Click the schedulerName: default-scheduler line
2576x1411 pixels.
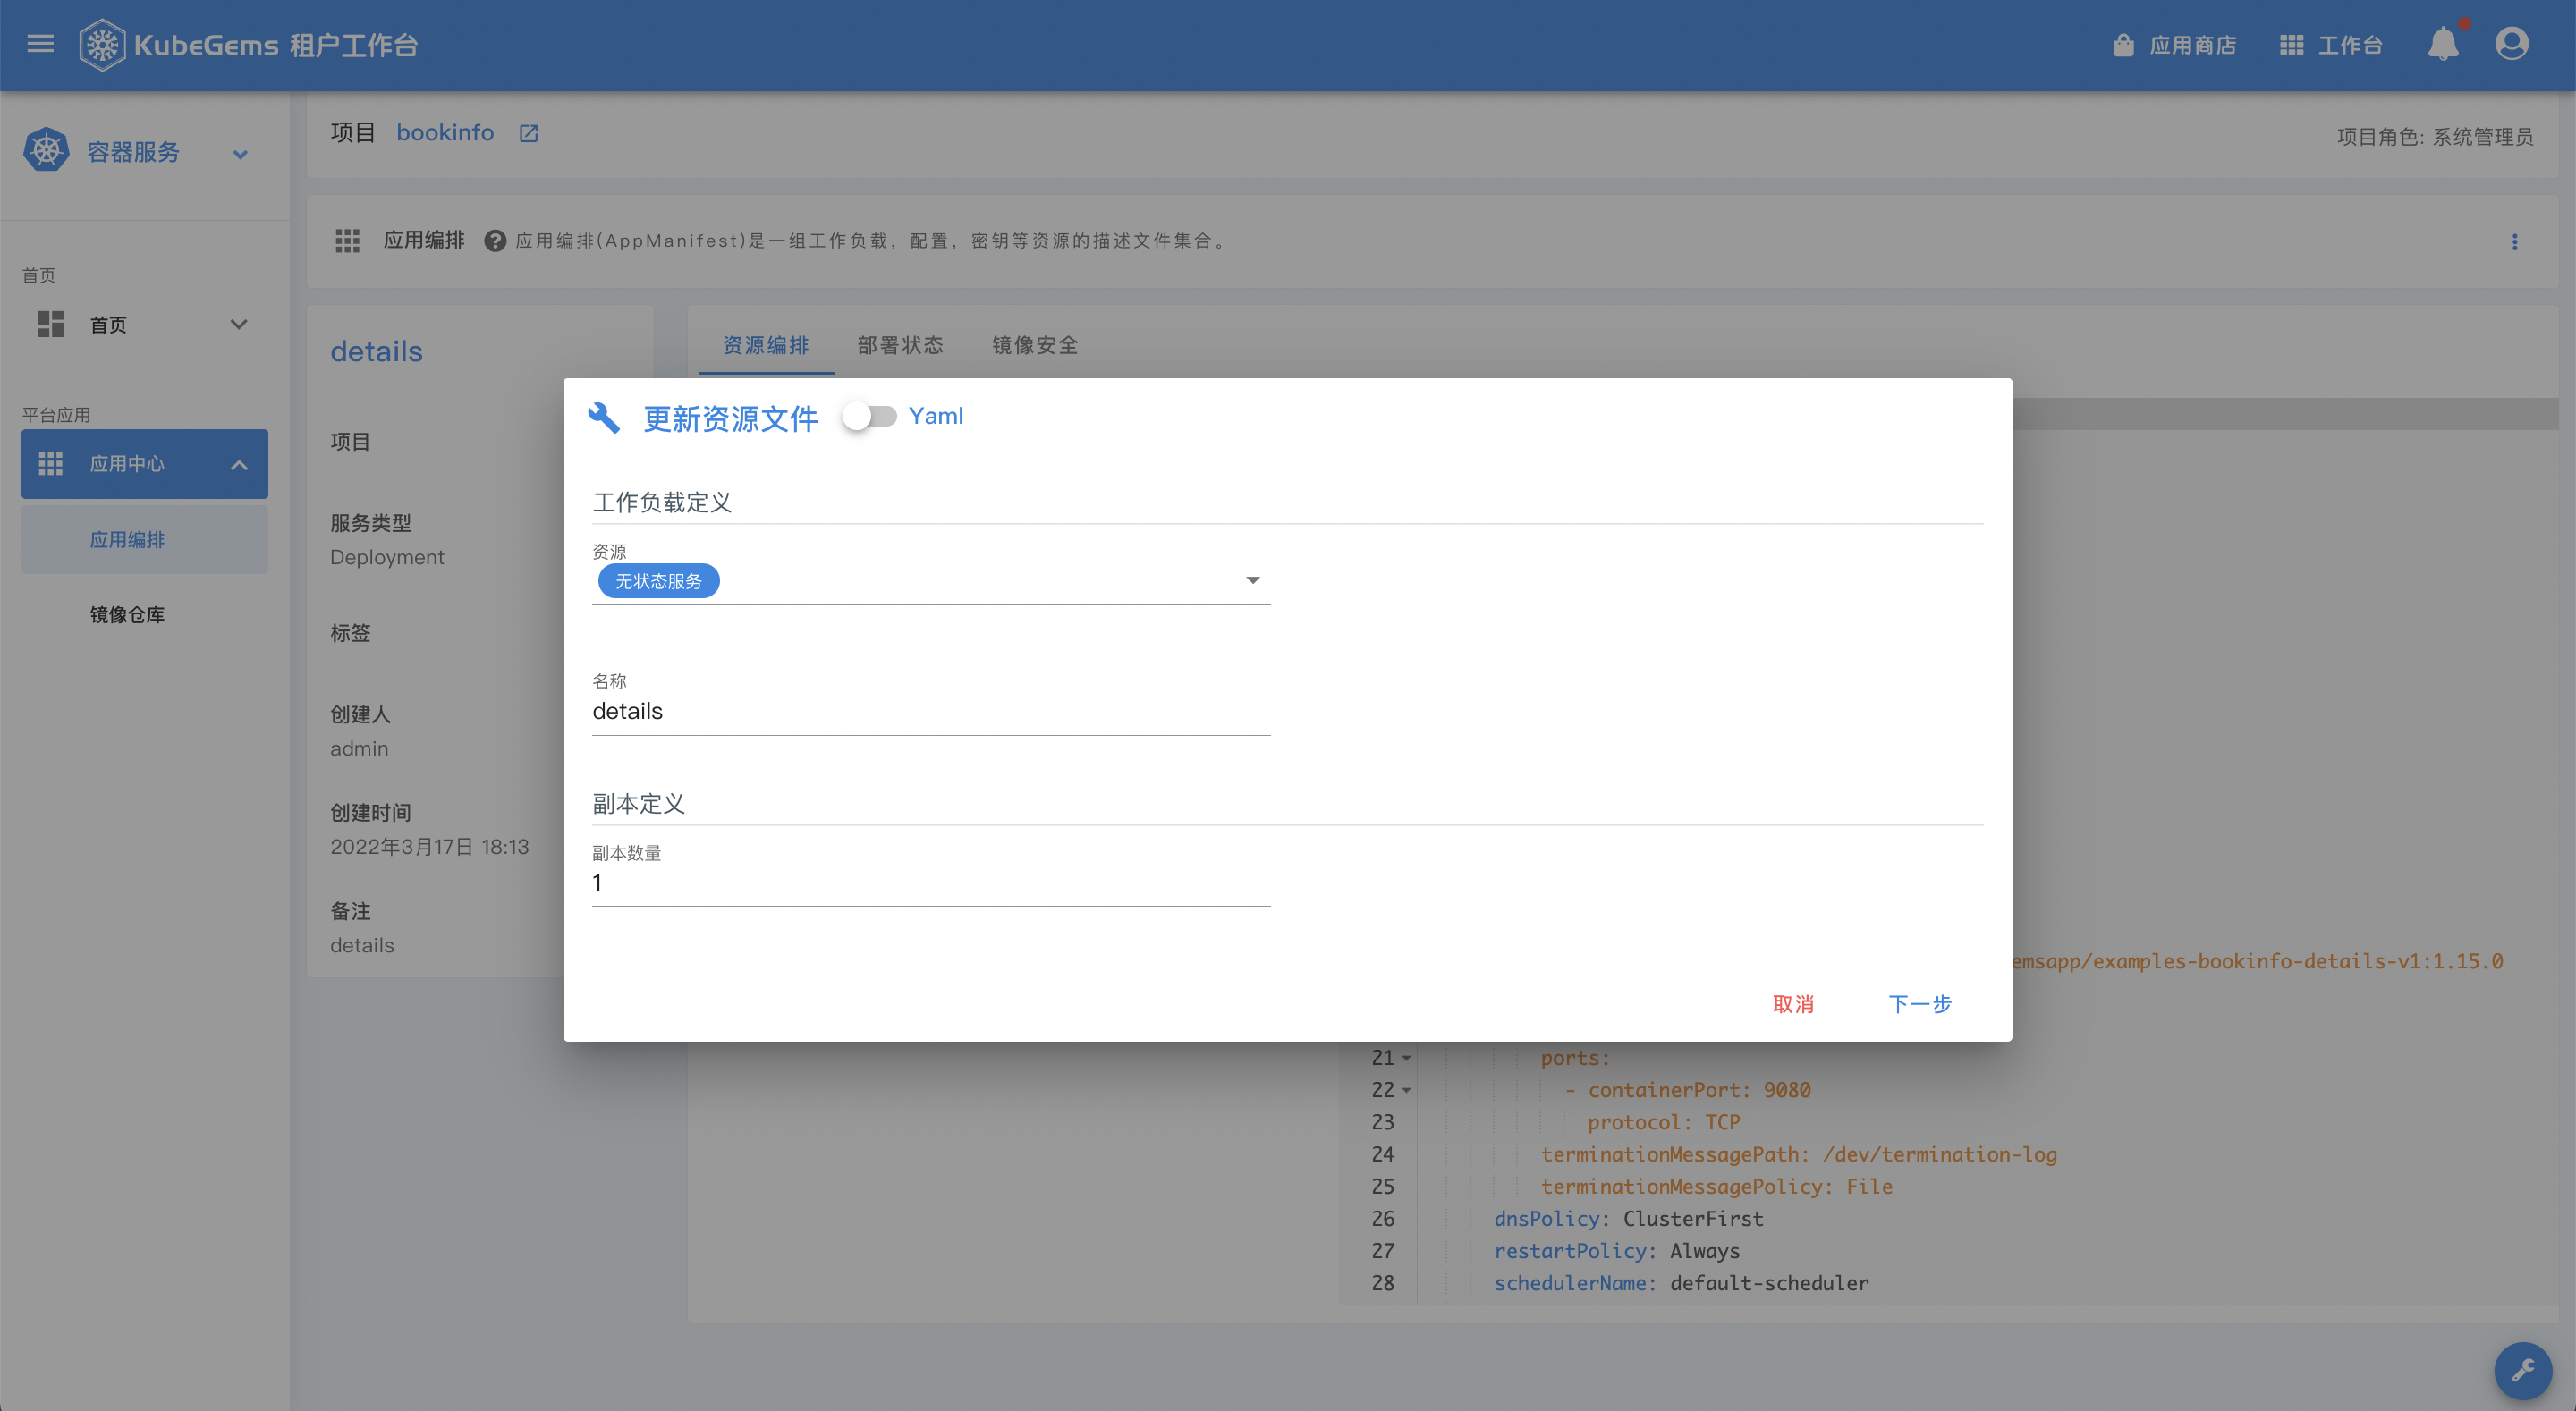[x=1681, y=1282]
